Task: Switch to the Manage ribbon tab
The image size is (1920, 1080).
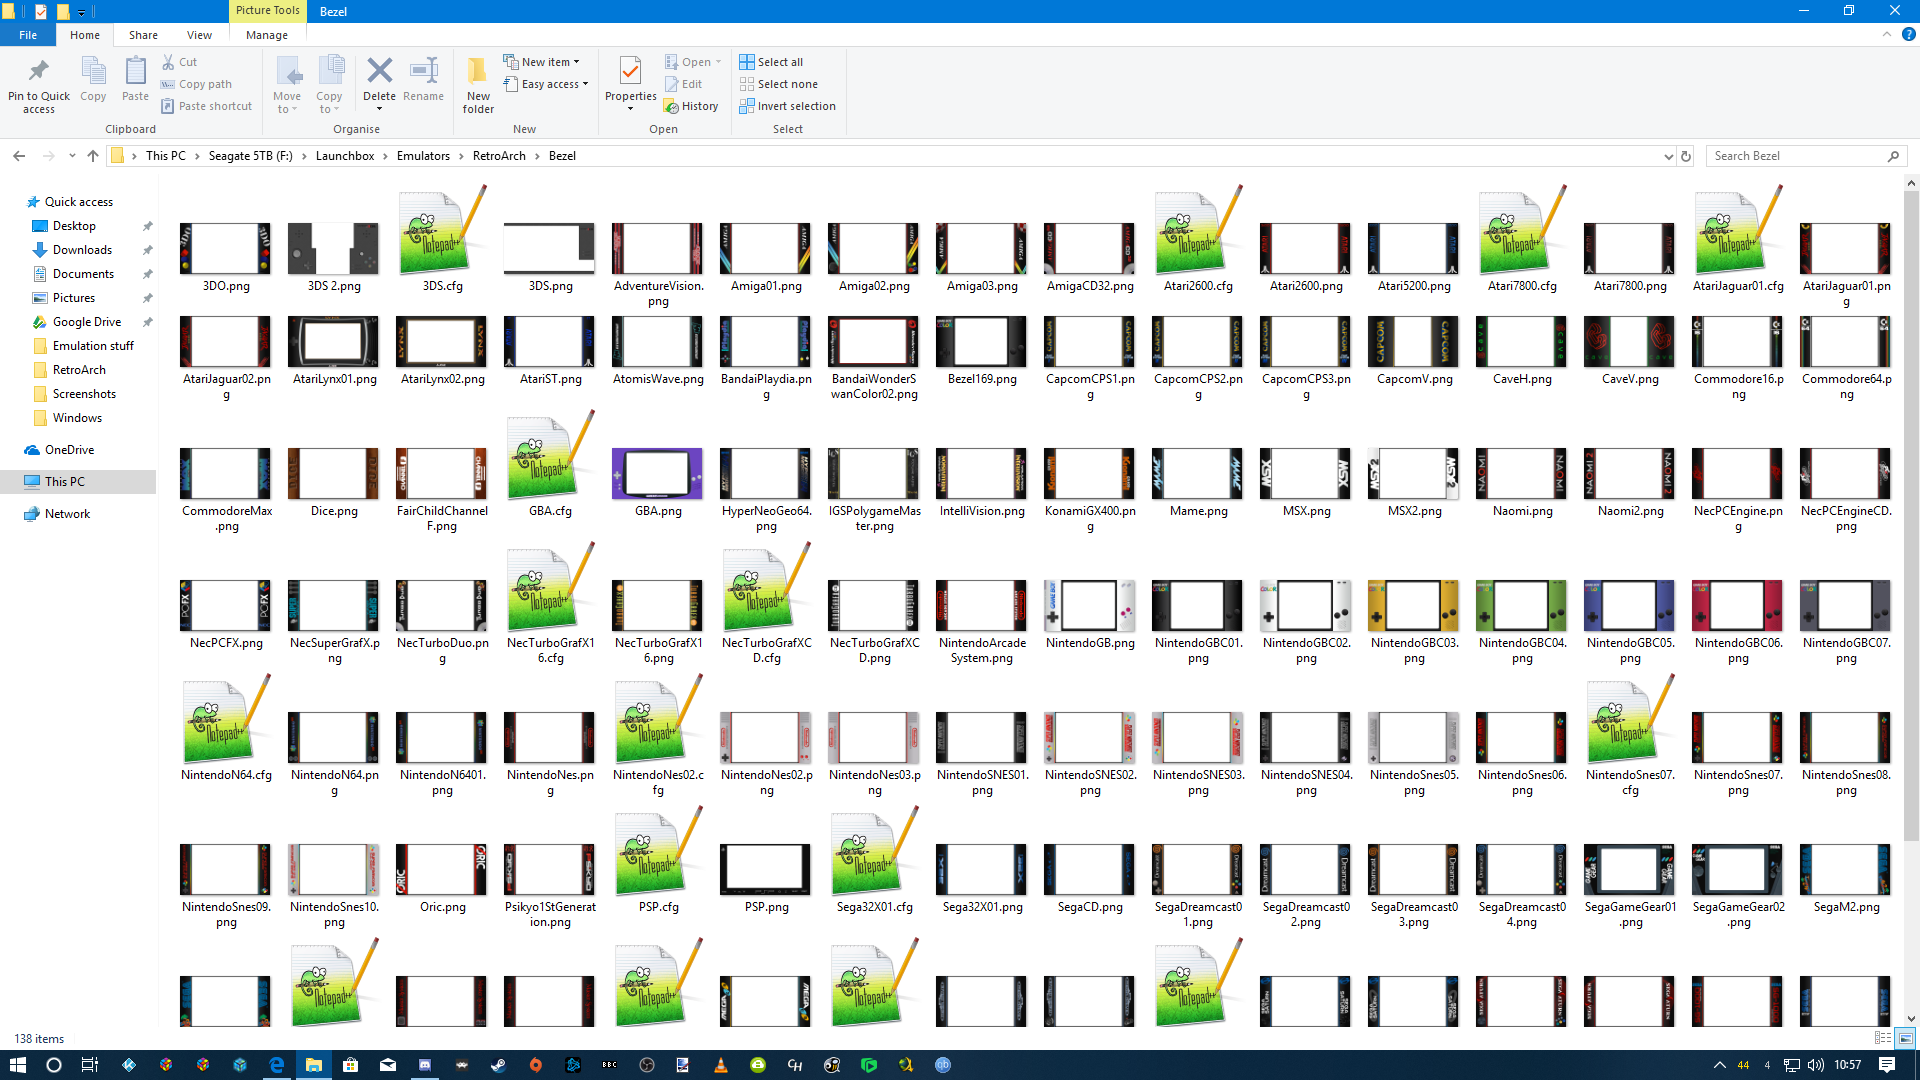Action: point(267,35)
